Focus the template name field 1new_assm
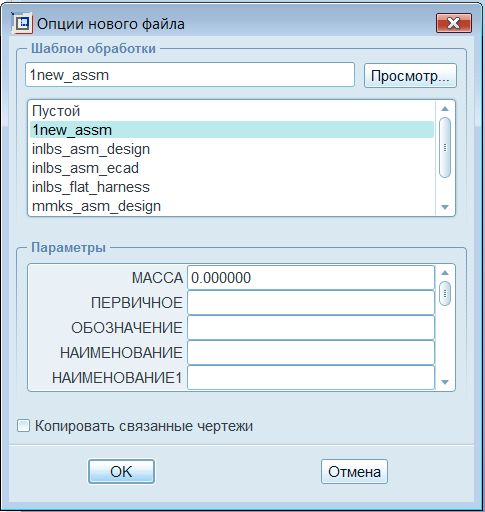Viewport: 485px width, 512px height. (x=190, y=75)
